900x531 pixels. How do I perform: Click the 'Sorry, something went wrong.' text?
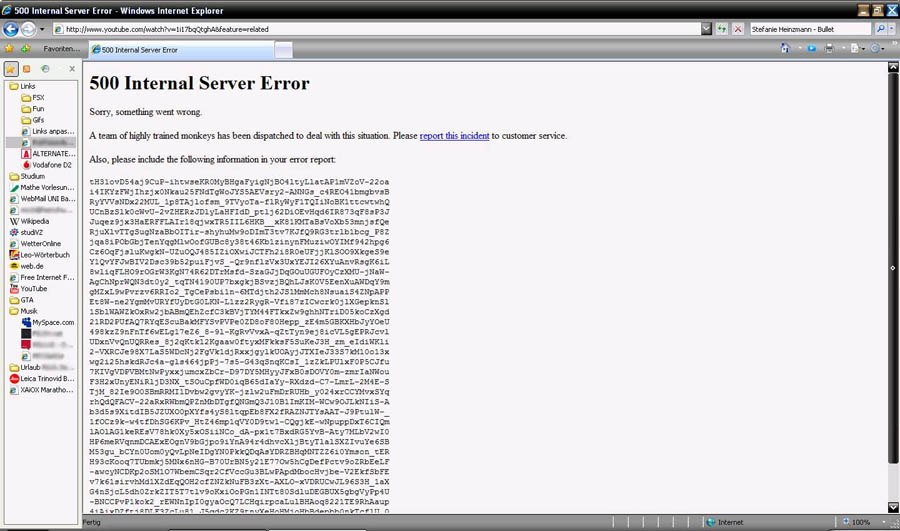[x=146, y=112]
